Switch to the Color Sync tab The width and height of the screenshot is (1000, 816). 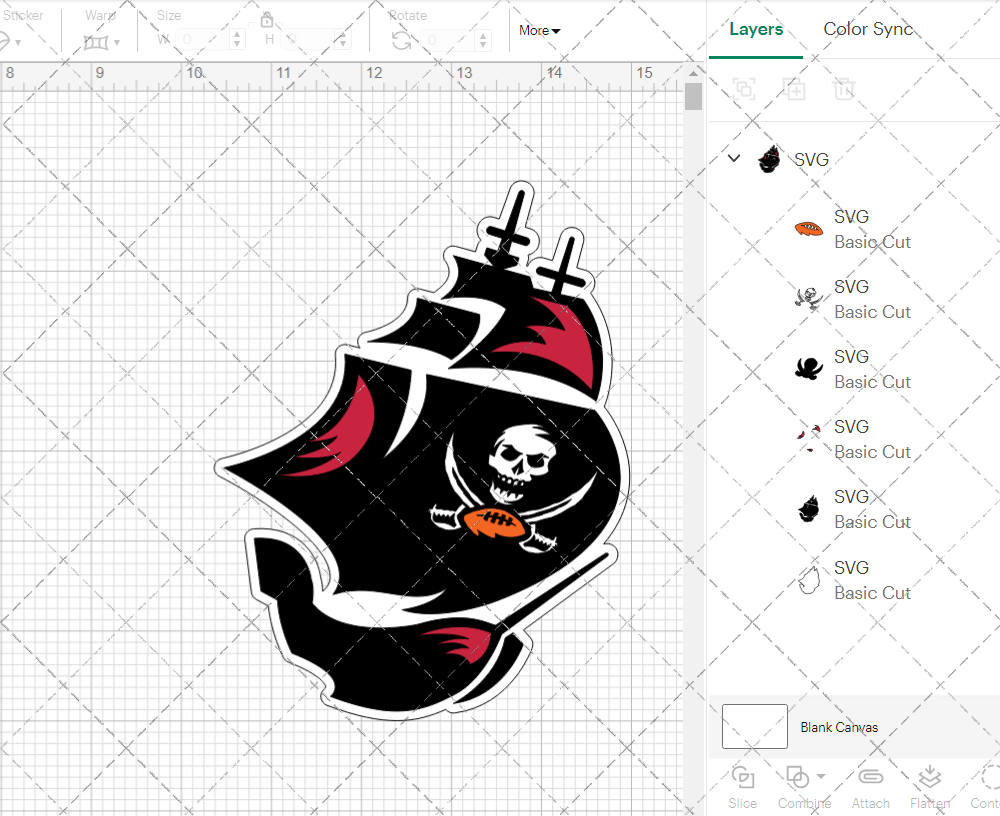[868, 29]
